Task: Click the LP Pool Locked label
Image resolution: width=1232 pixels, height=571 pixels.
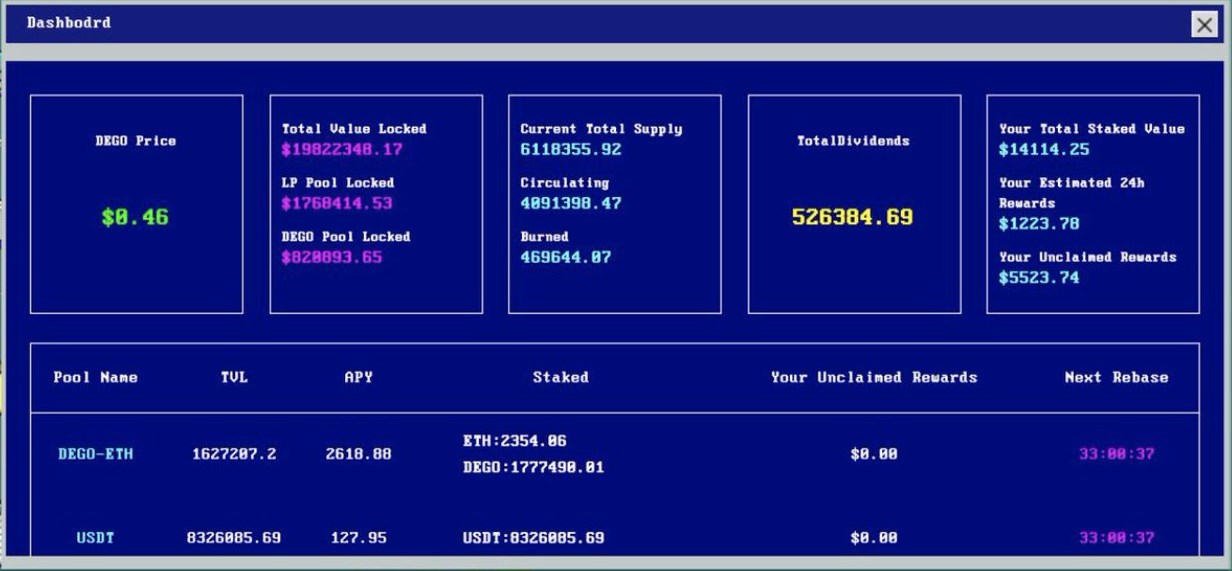Action: pos(338,183)
